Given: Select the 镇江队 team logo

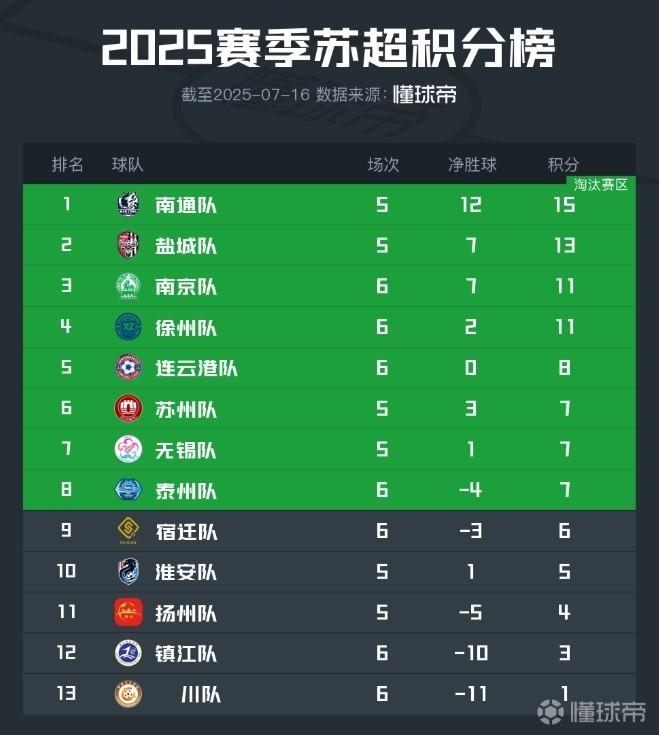Looking at the screenshot, I should [129, 654].
